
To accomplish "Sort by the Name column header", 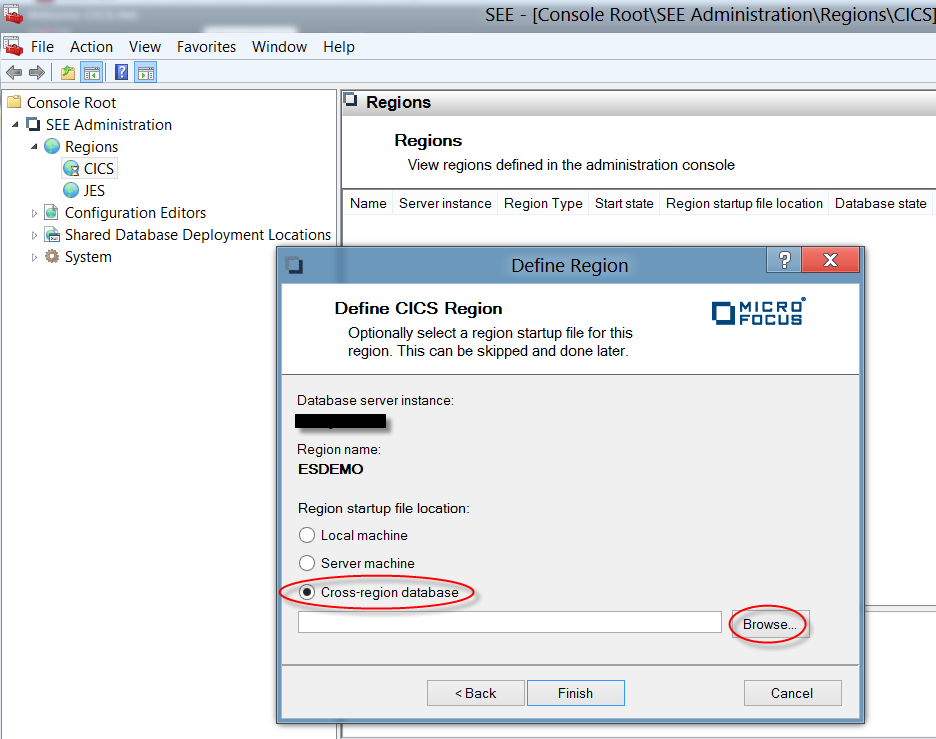I will [368, 204].
